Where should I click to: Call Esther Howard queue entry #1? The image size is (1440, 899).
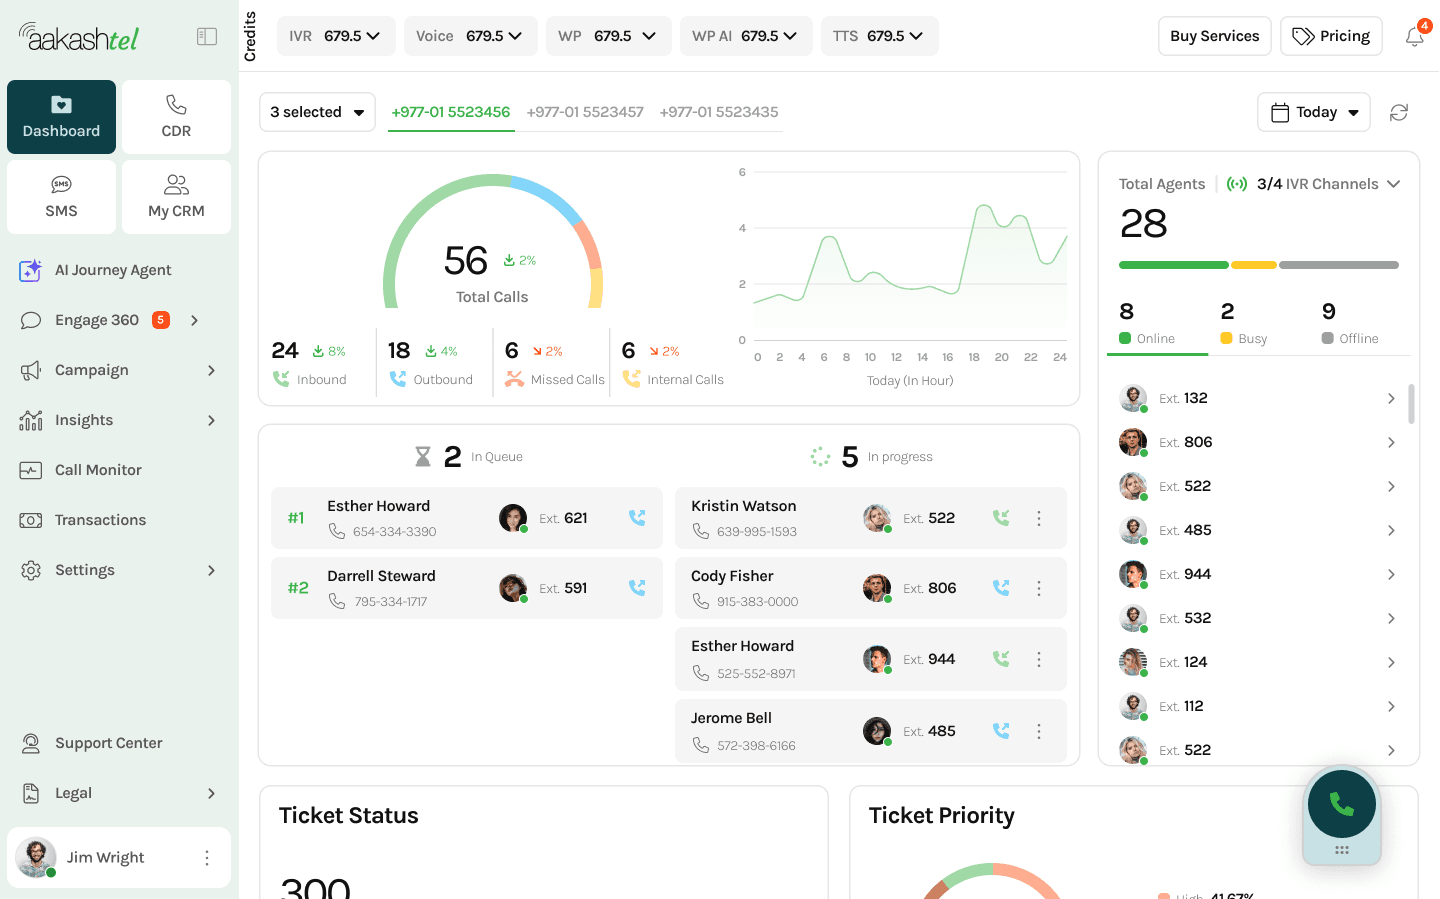[637, 518]
